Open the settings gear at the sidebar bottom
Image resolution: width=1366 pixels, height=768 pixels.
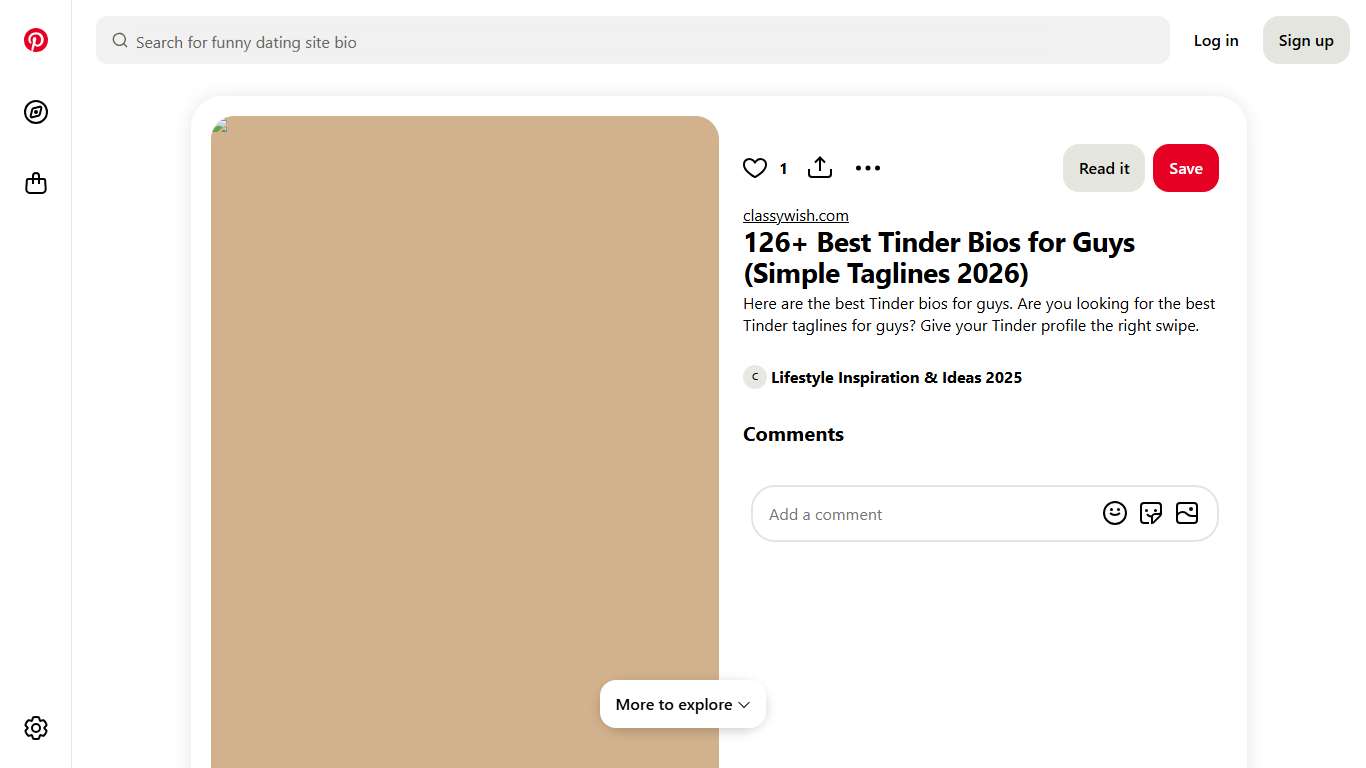tap(36, 727)
